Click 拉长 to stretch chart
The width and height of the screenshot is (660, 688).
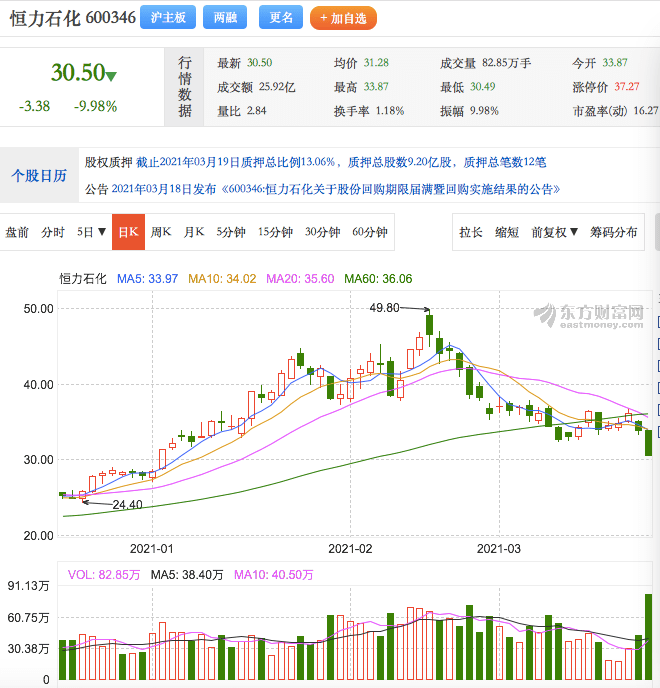pyautogui.click(x=470, y=232)
